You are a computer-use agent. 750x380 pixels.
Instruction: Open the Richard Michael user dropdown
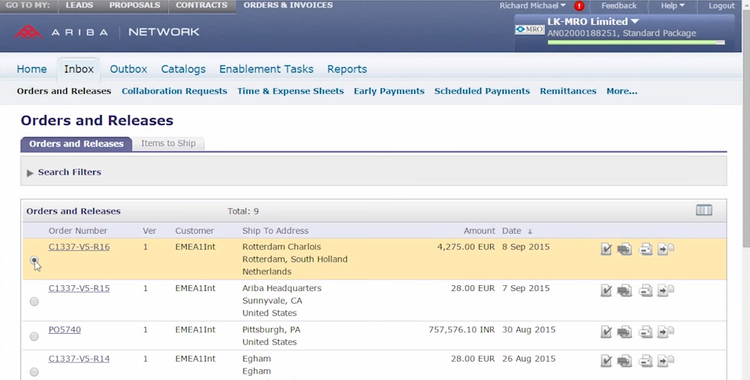[532, 6]
